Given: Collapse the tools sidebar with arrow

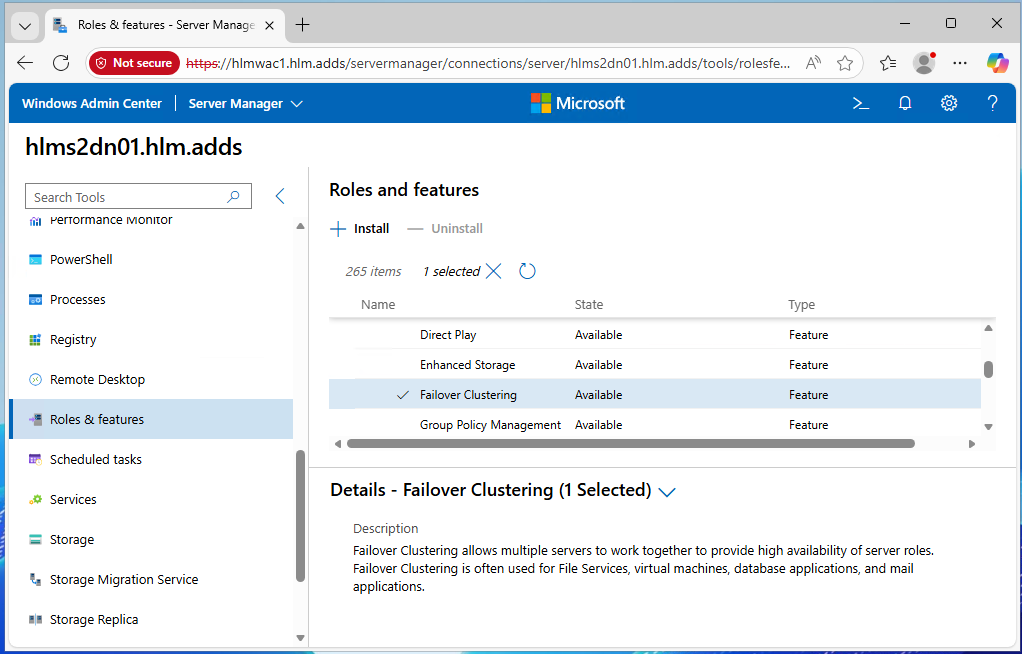Looking at the screenshot, I should pyautogui.click(x=280, y=197).
